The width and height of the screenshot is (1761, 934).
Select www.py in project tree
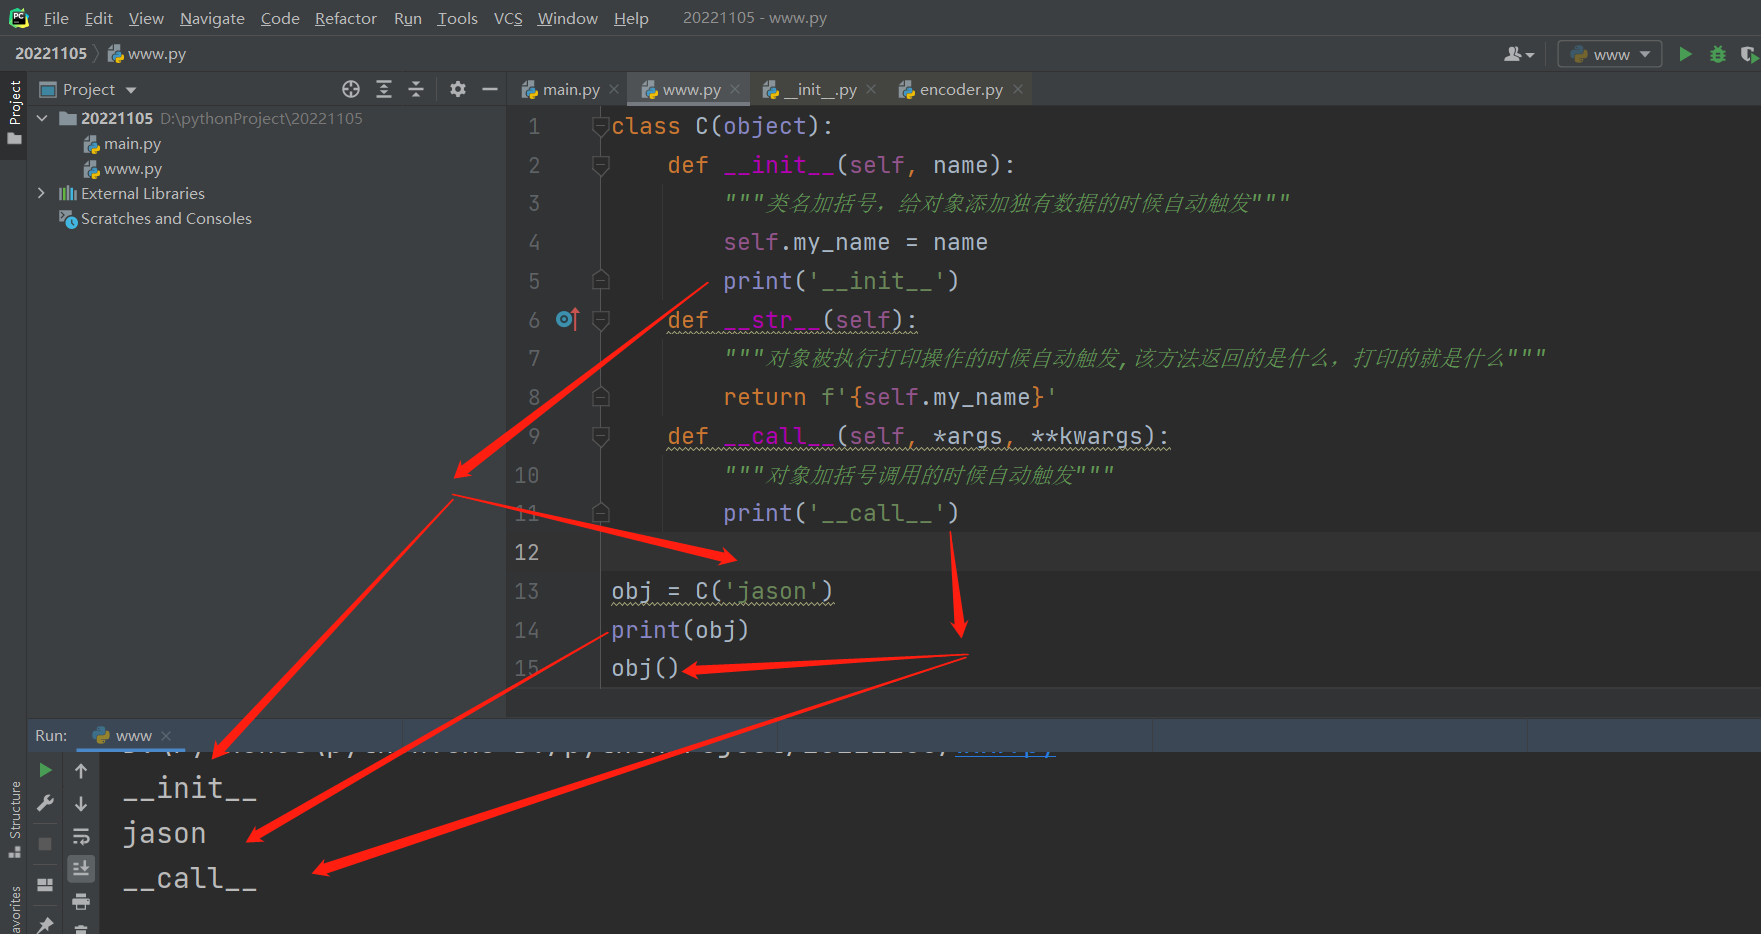click(132, 169)
